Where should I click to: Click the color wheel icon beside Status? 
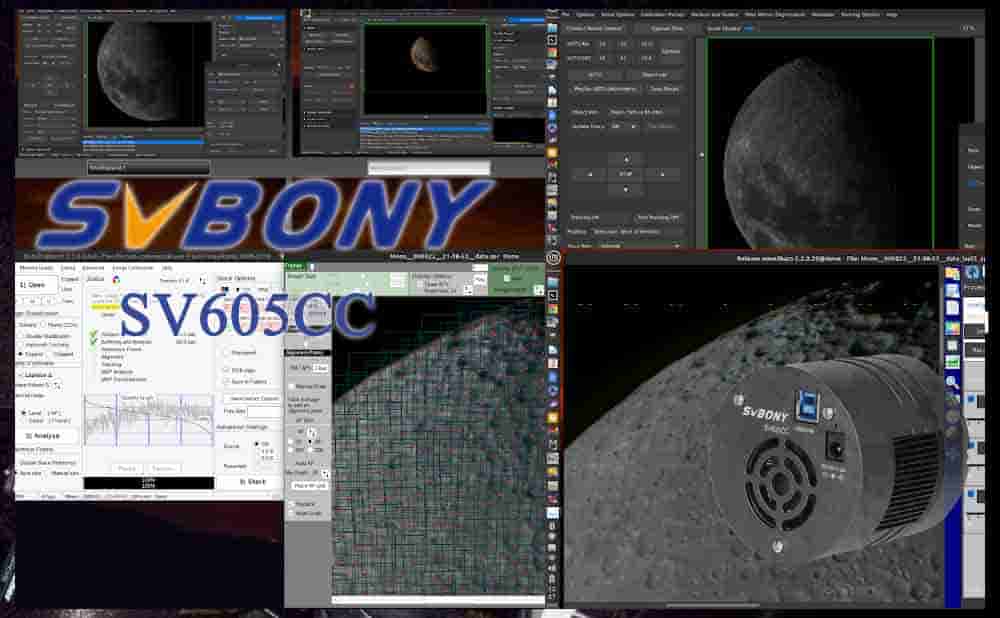pyautogui.click(x=115, y=281)
